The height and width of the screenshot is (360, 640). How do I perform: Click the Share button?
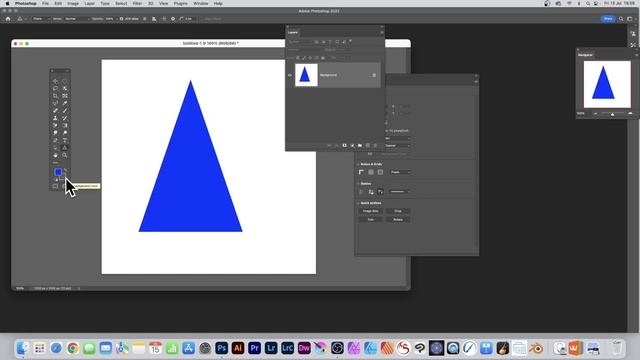point(608,19)
